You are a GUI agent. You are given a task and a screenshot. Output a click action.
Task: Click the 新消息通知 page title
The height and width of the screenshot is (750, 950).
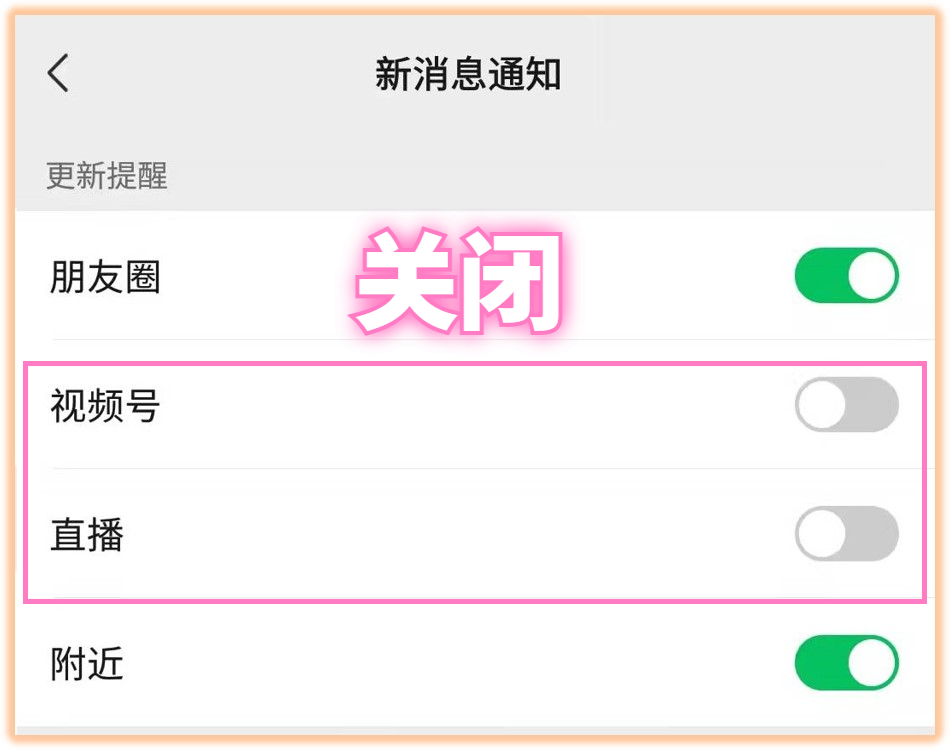point(468,75)
